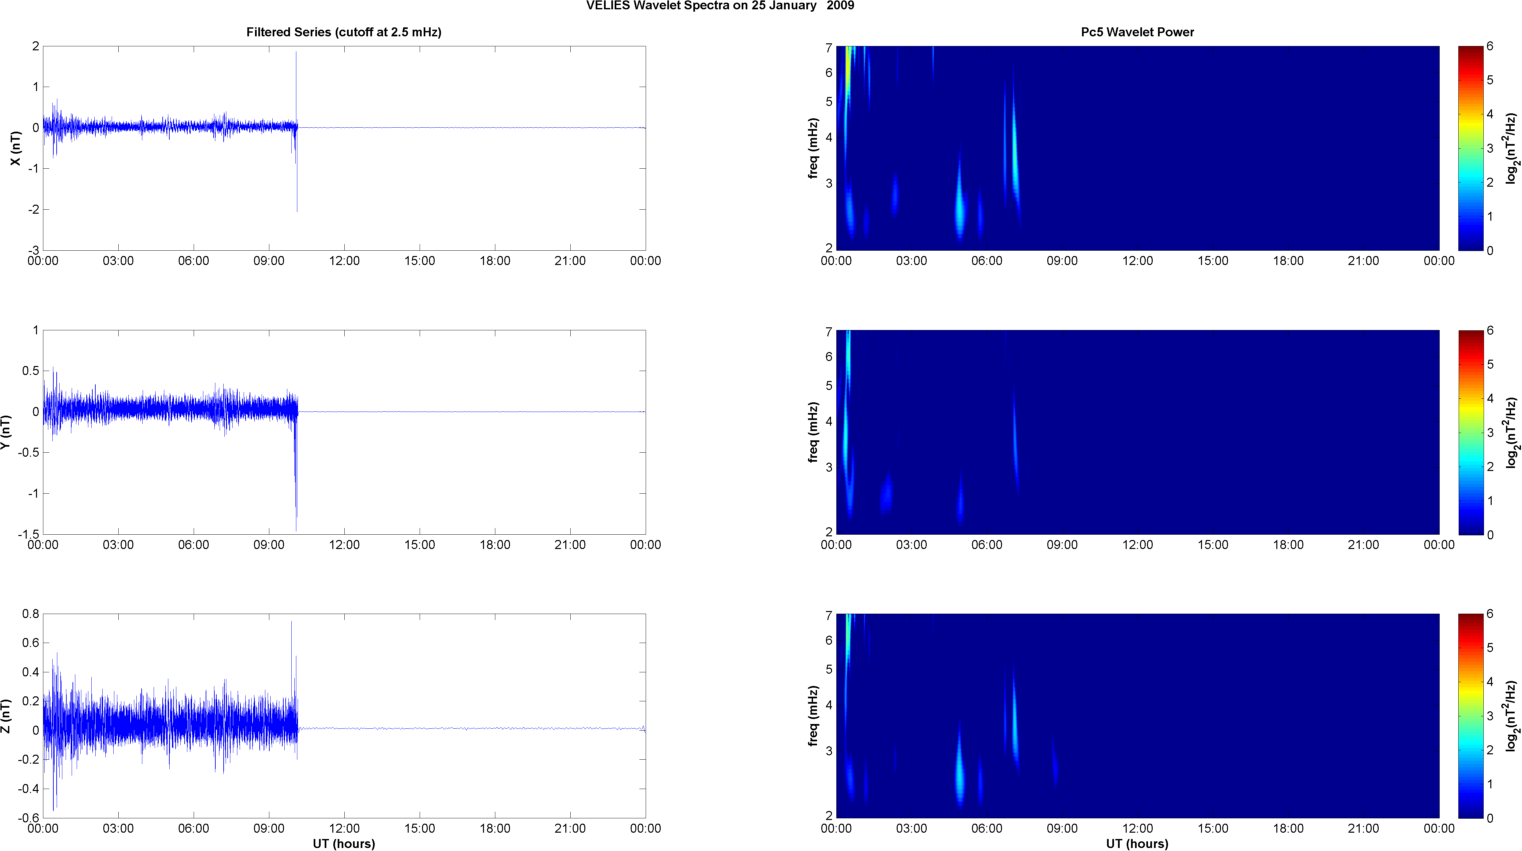This screenshot has height=851, width=1522.
Task: Click the Z filtered time series plot
Action: [x=344, y=716]
